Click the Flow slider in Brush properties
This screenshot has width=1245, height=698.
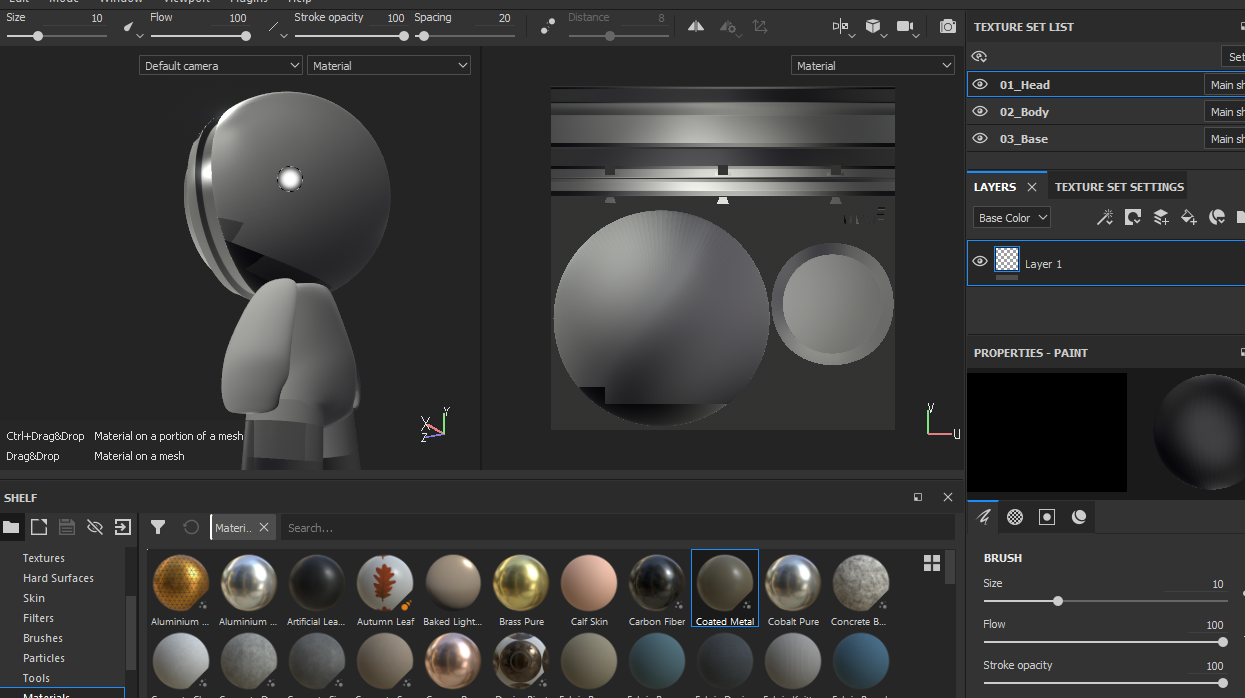coord(1104,642)
